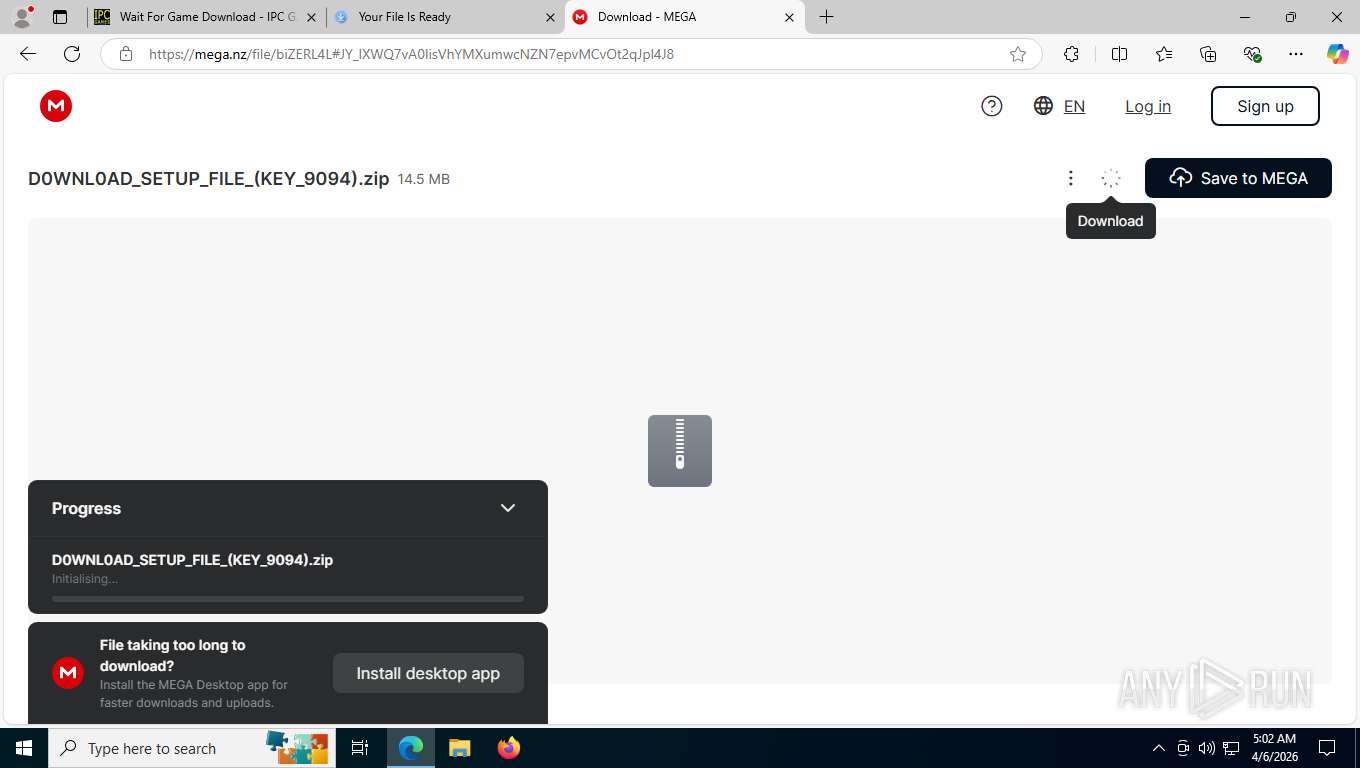Open the Copilot icon
The image size is (1360, 768).
pos(1338,54)
